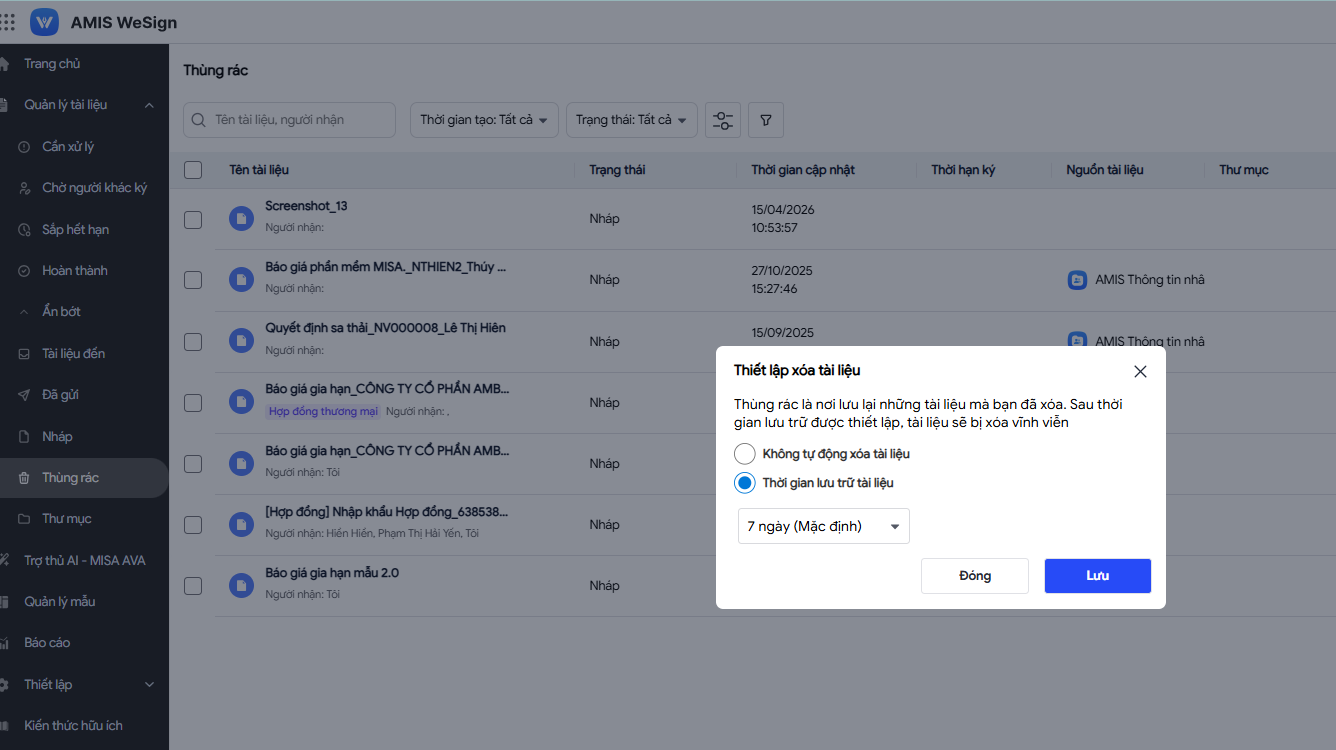Click the Thùng rác trash icon in sidebar
This screenshot has height=750, width=1336.
[x=24, y=478]
